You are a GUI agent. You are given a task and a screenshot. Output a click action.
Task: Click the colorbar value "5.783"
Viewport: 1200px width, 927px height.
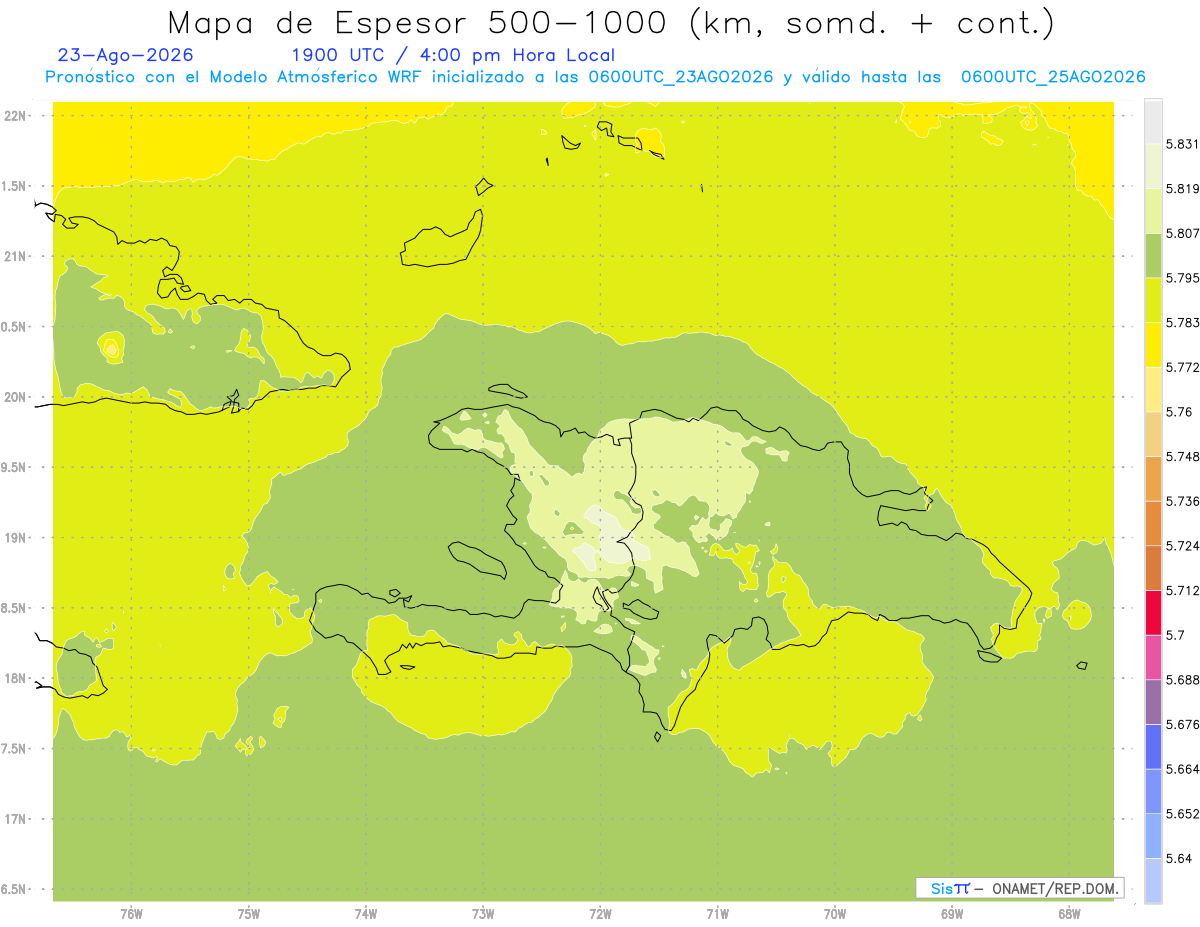pyautogui.click(x=1183, y=322)
